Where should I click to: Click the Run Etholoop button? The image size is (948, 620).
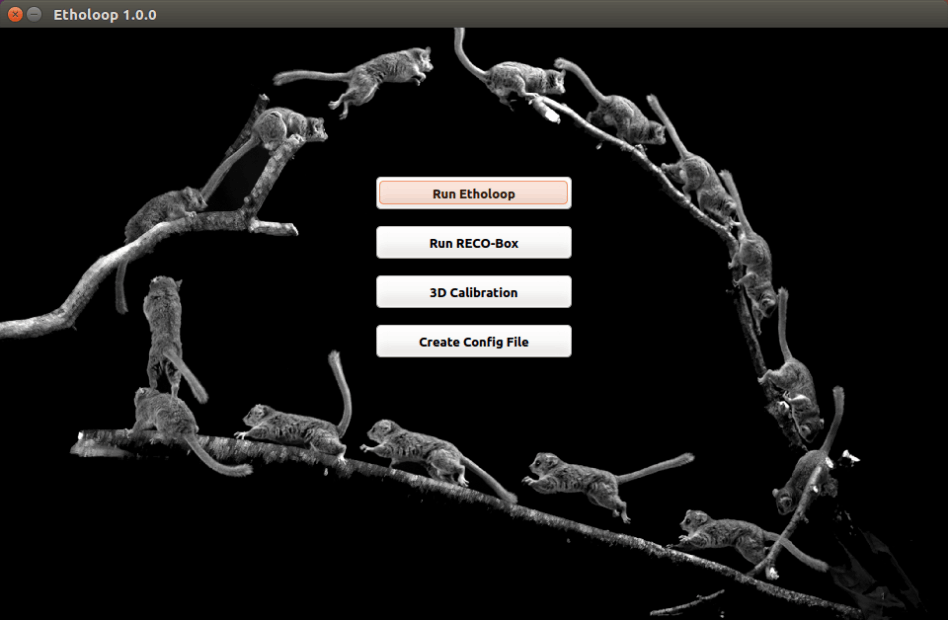click(473, 193)
